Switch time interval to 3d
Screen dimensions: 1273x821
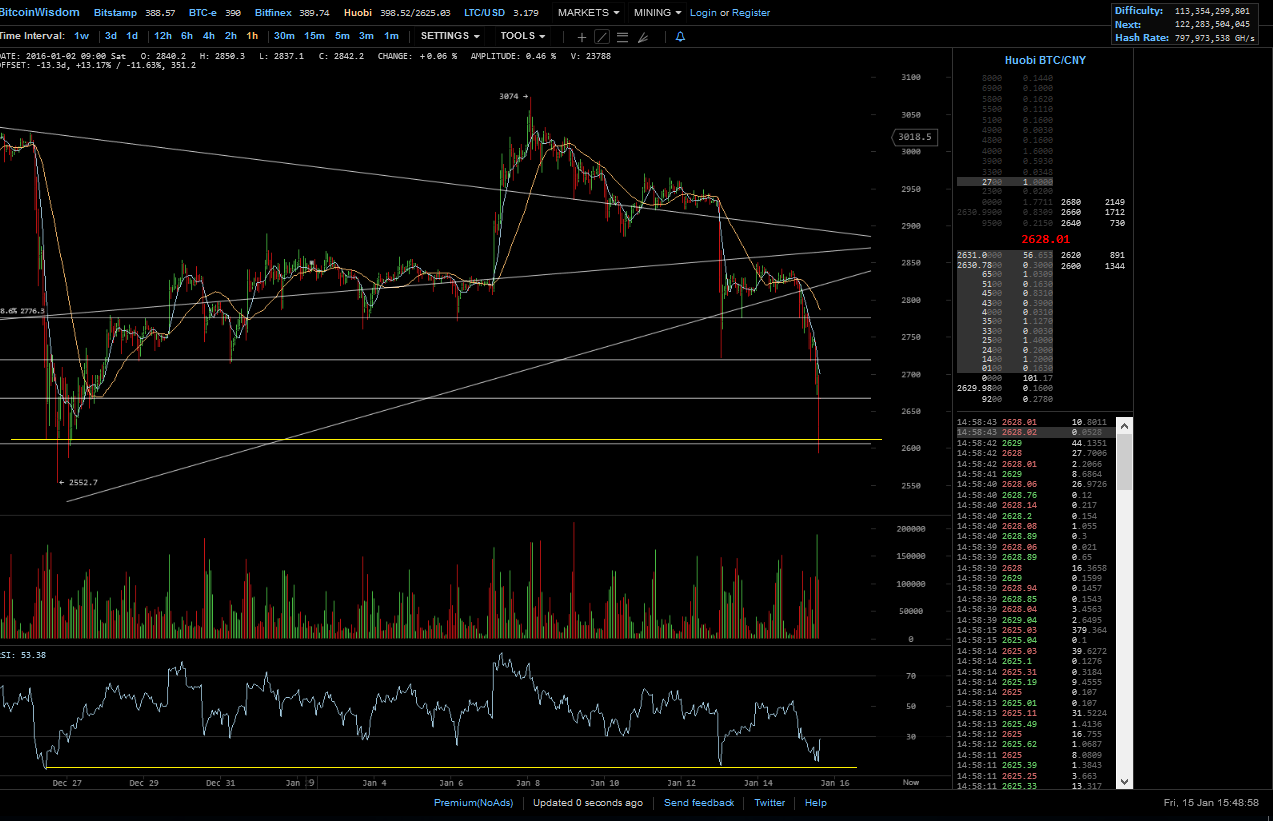(x=111, y=36)
